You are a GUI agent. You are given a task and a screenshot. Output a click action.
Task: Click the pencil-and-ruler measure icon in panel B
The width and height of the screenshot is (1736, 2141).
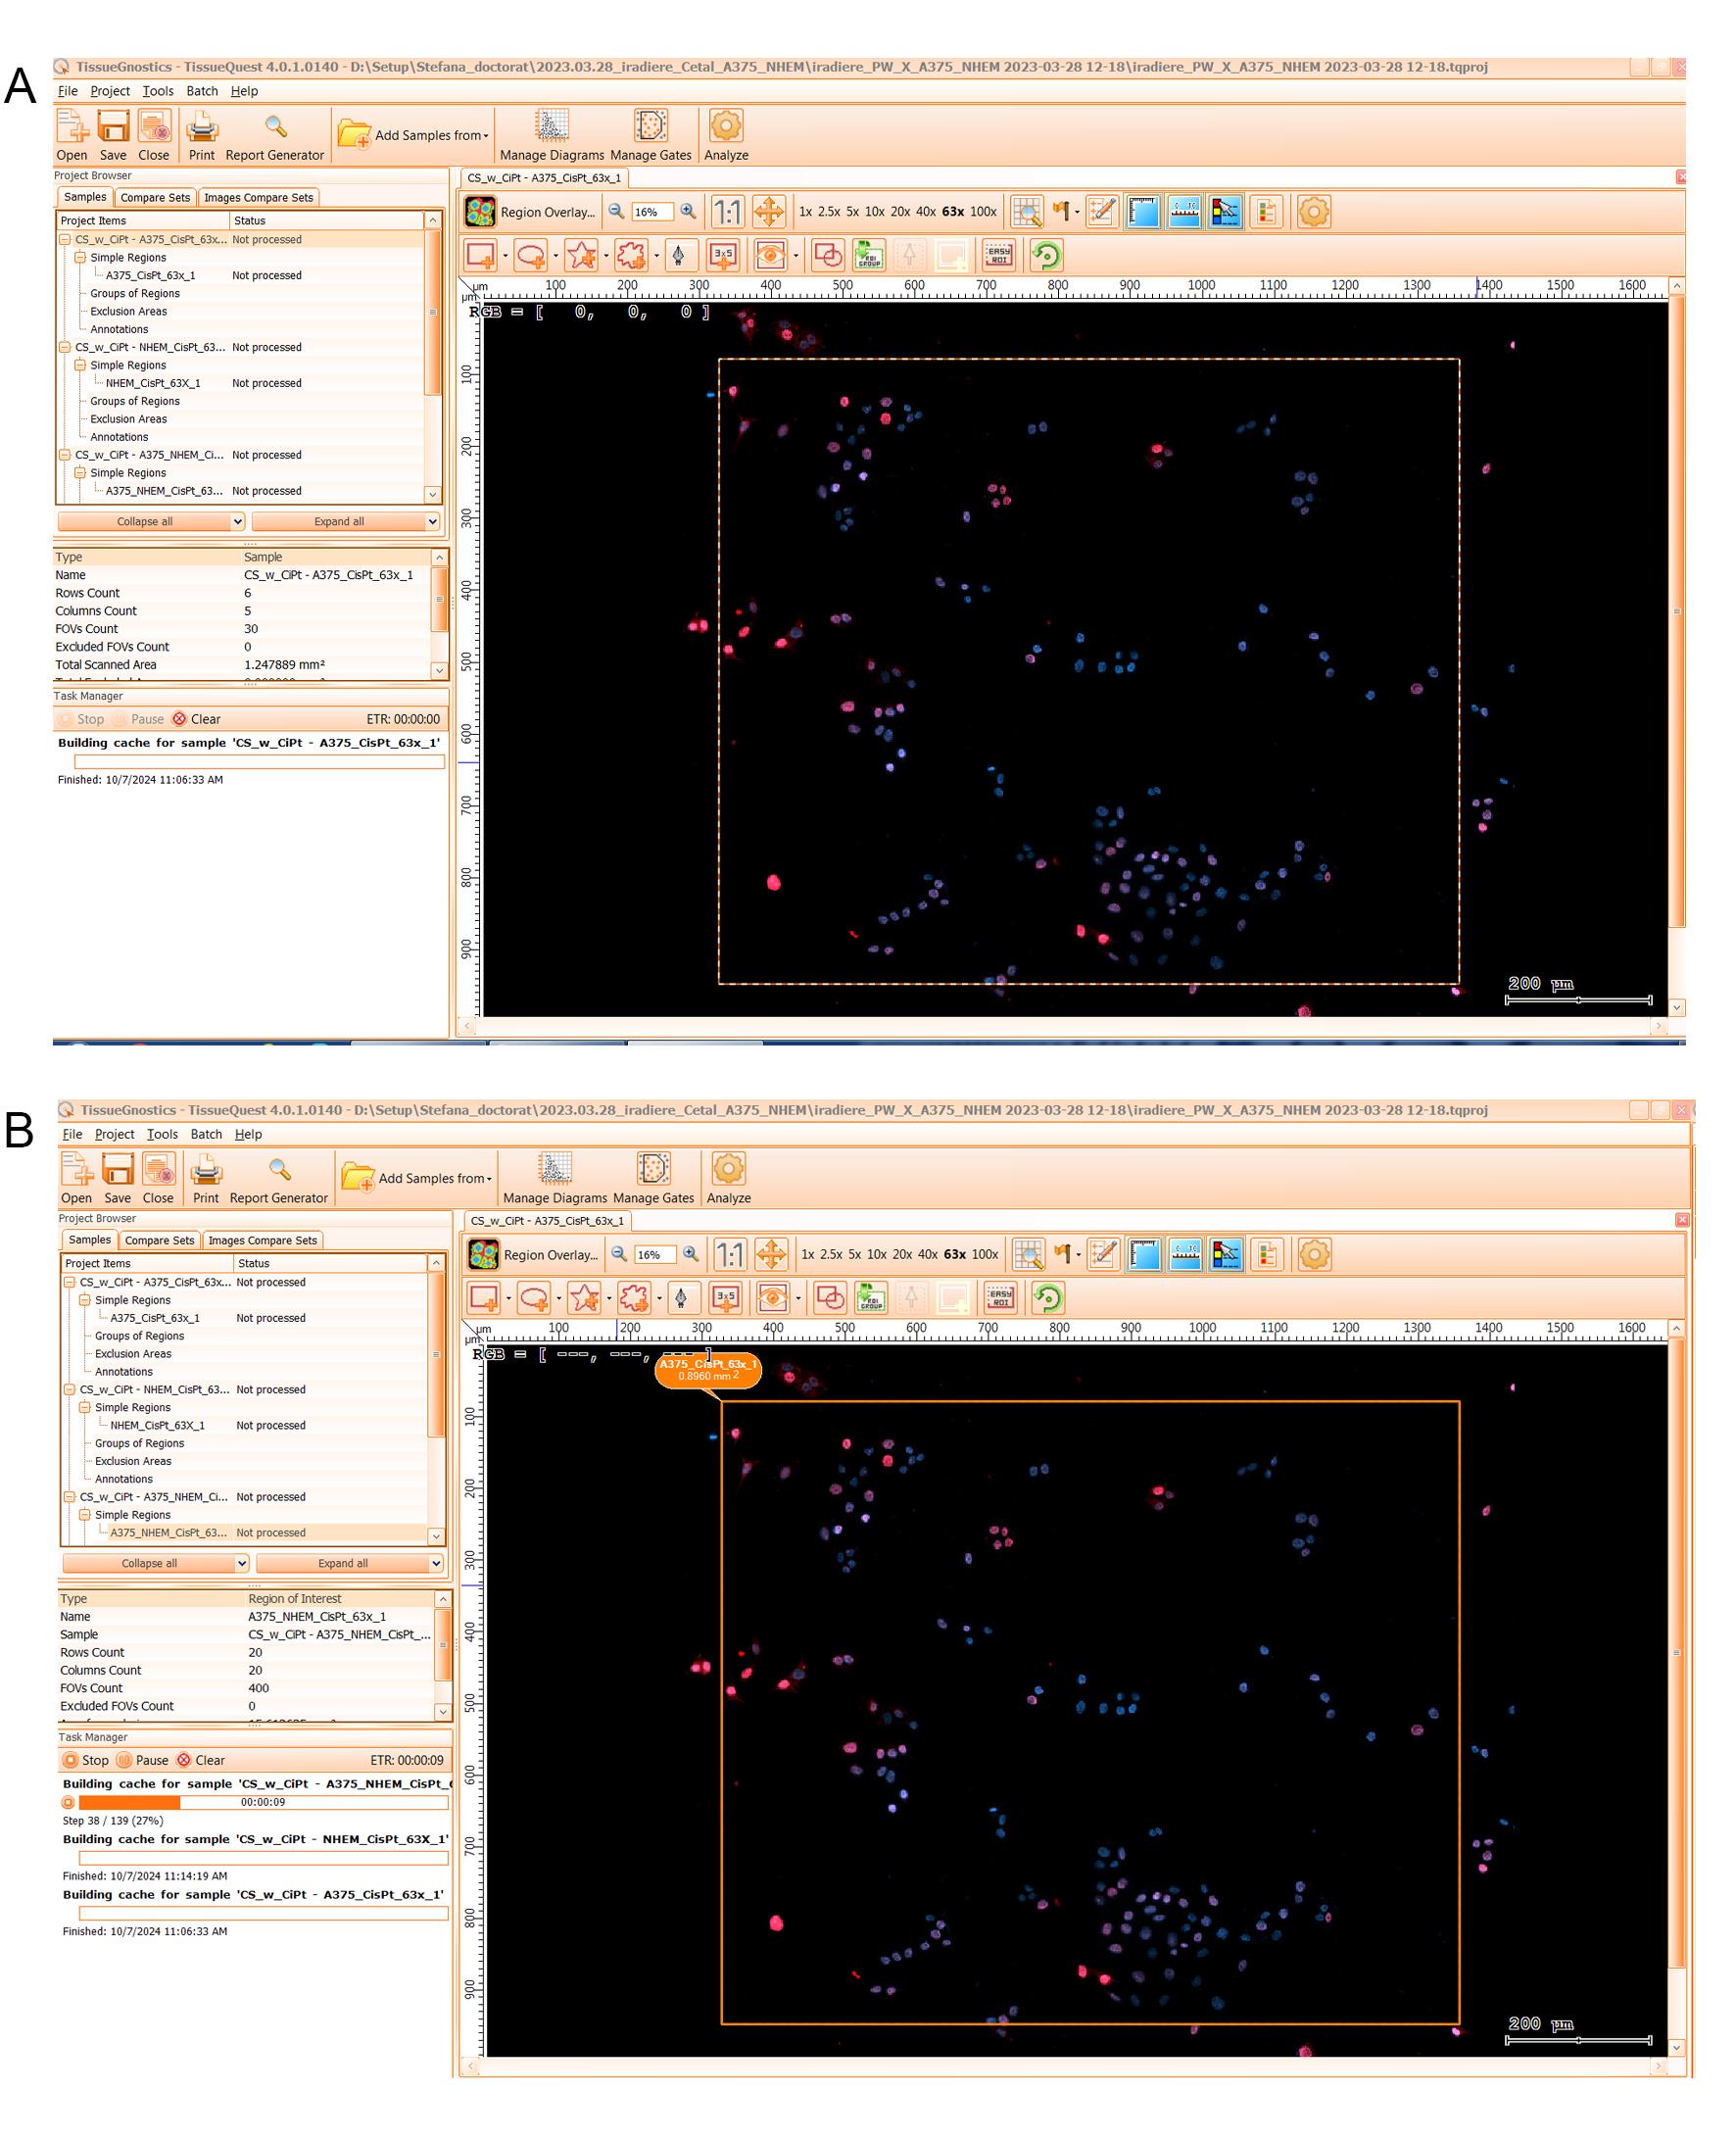pyautogui.click(x=1104, y=1255)
